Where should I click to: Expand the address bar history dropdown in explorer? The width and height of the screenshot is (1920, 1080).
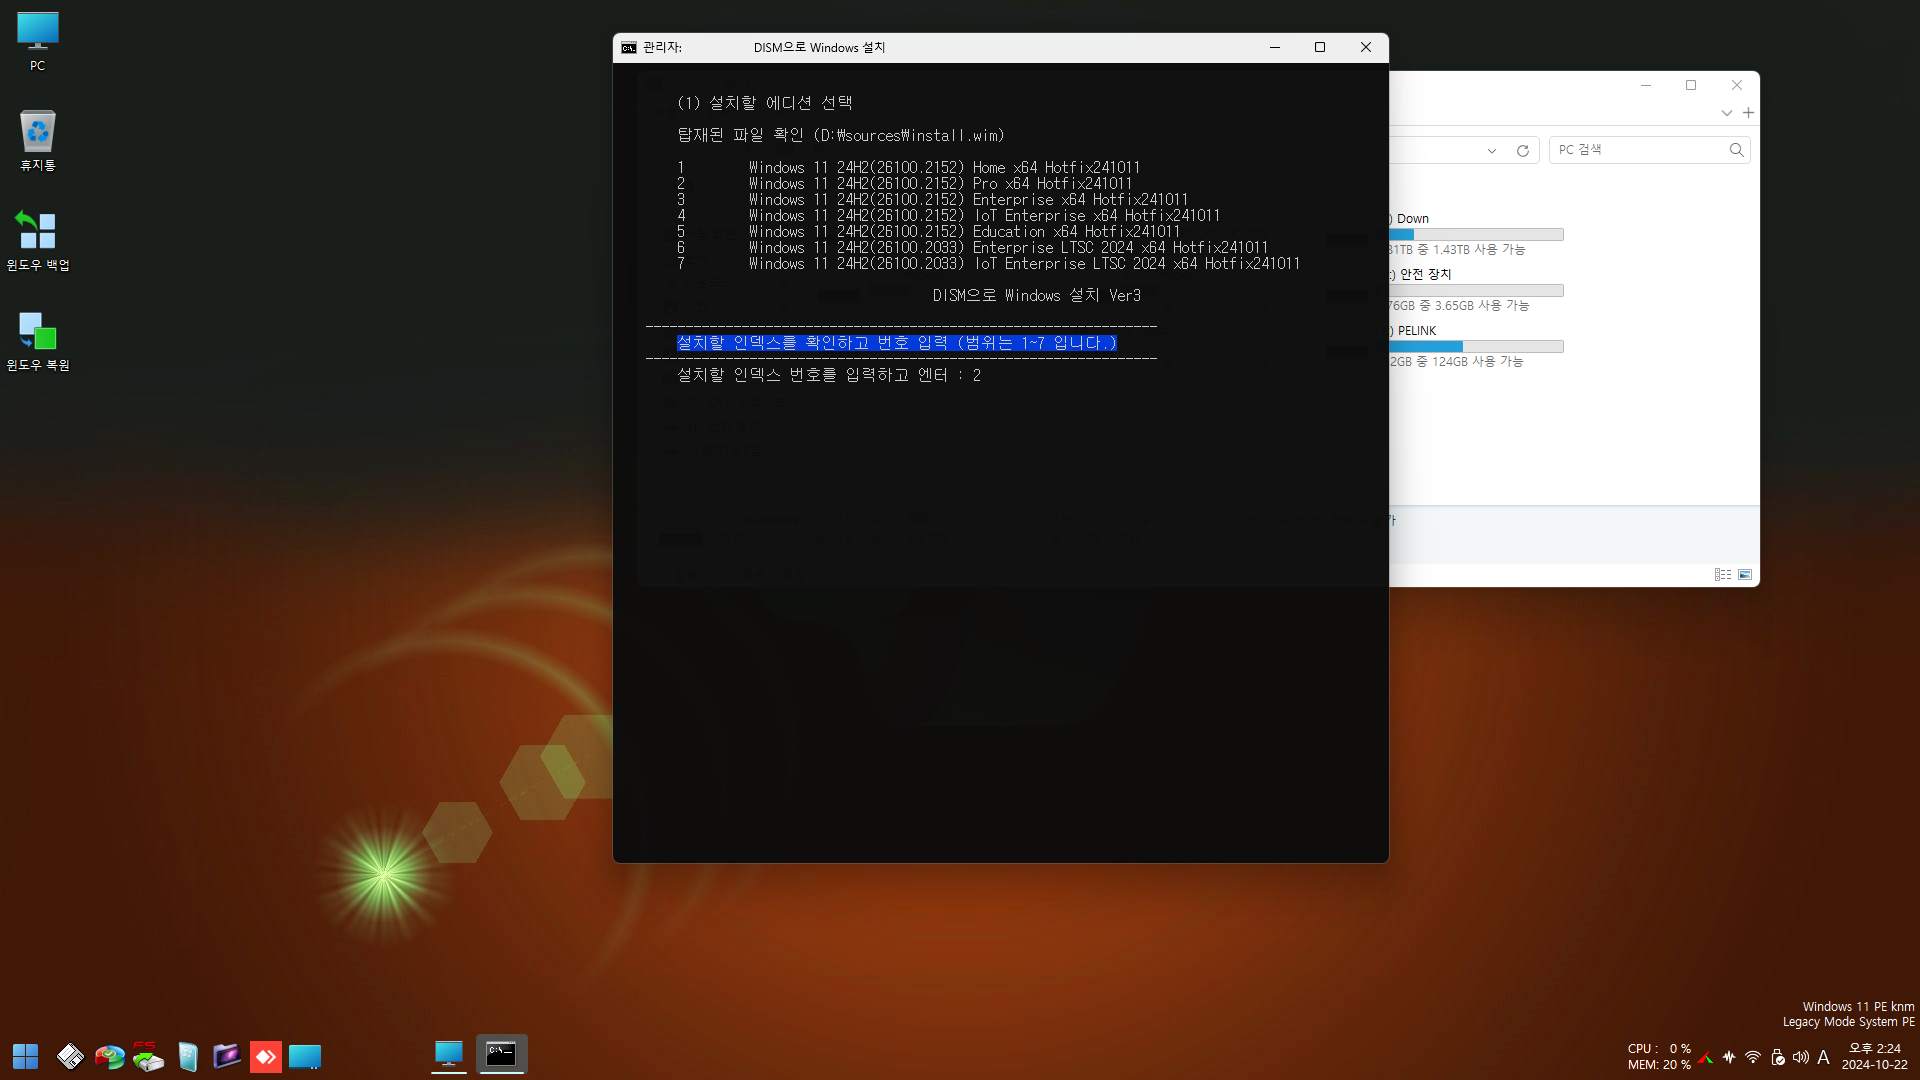(1491, 151)
